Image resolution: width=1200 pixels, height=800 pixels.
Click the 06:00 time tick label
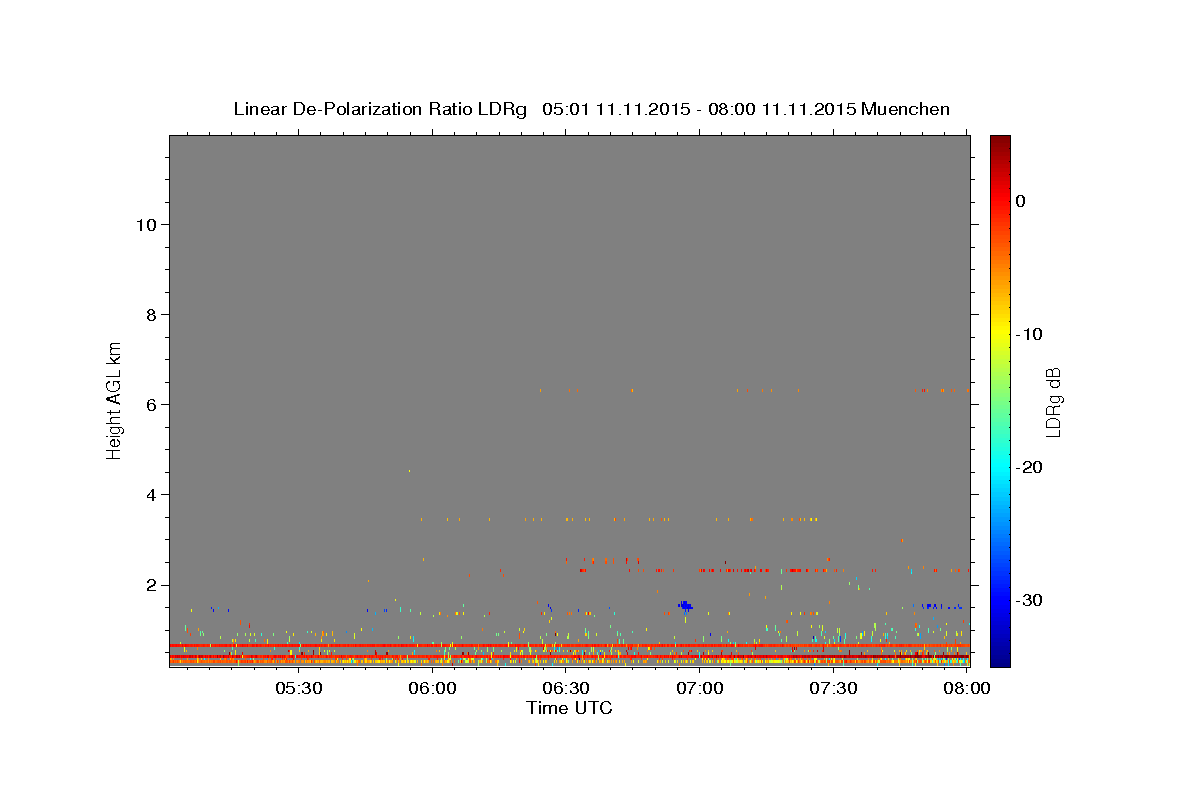click(432, 688)
